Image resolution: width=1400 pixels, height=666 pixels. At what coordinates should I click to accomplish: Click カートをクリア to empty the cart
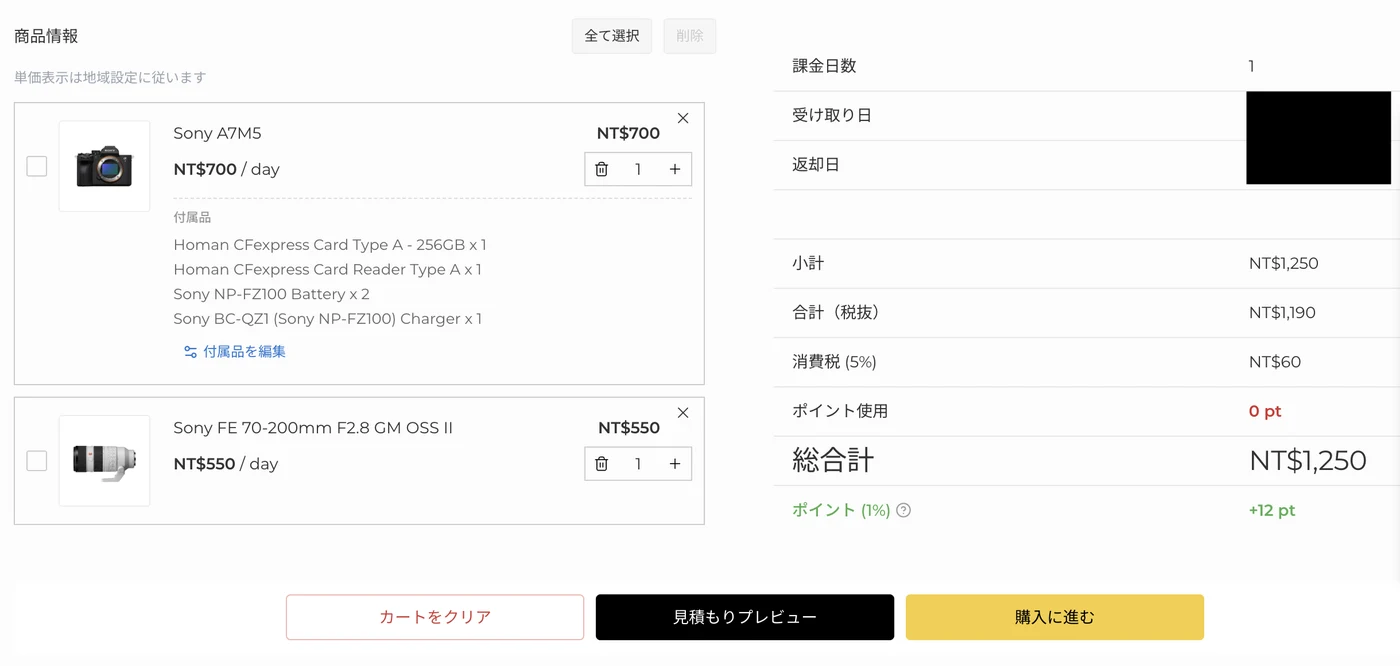435,617
